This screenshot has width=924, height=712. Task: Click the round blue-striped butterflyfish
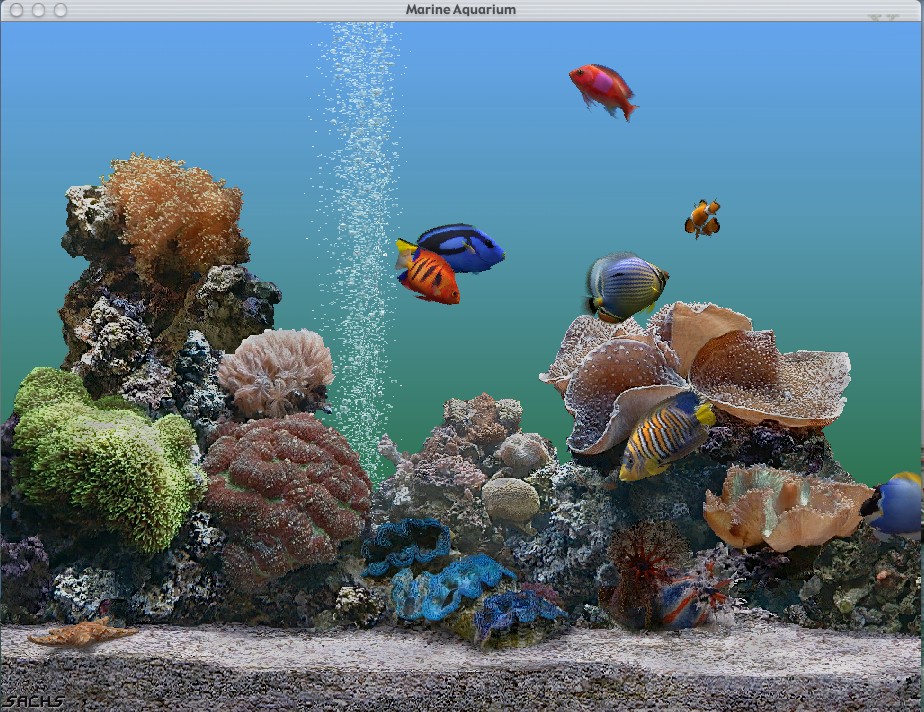(626, 288)
